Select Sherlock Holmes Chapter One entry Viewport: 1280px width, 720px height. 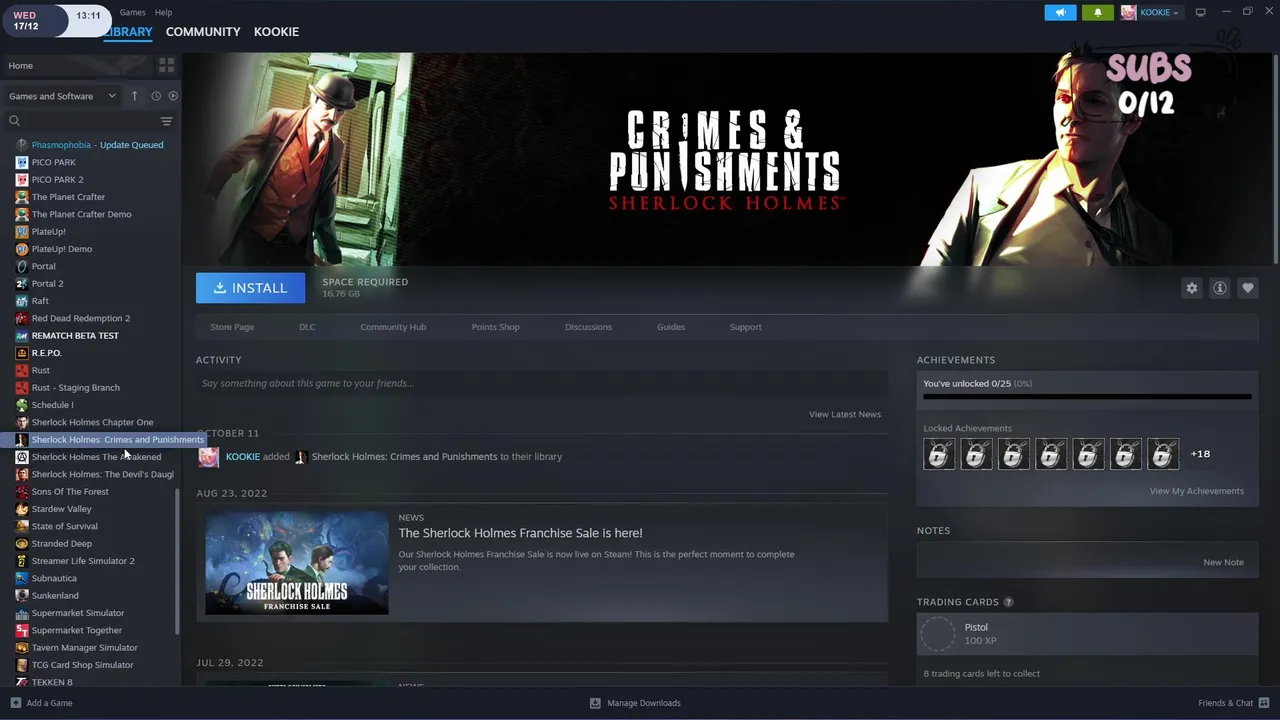(92, 422)
